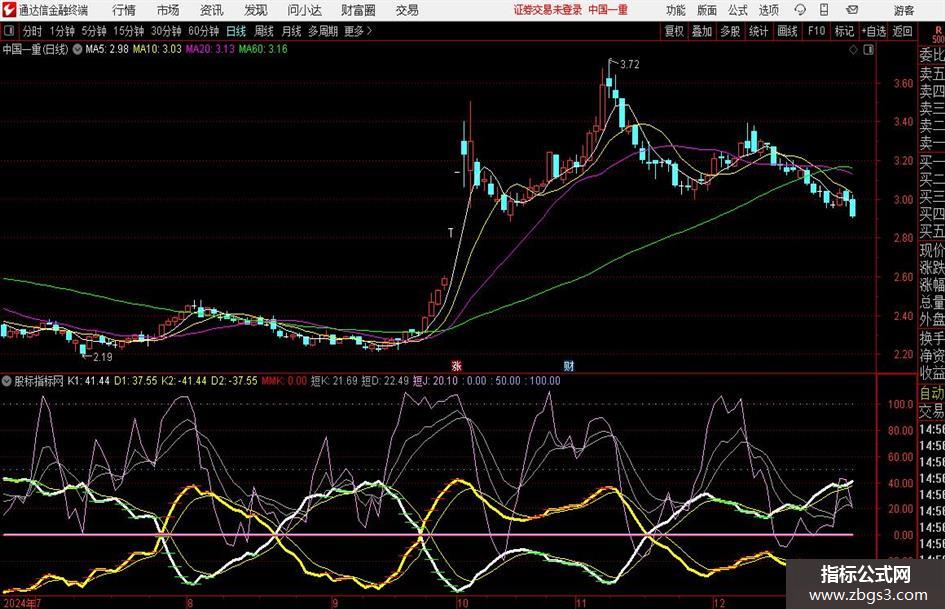This screenshot has height=609, width=945.
Task: Add stock with +自选 button
Action: [874, 31]
